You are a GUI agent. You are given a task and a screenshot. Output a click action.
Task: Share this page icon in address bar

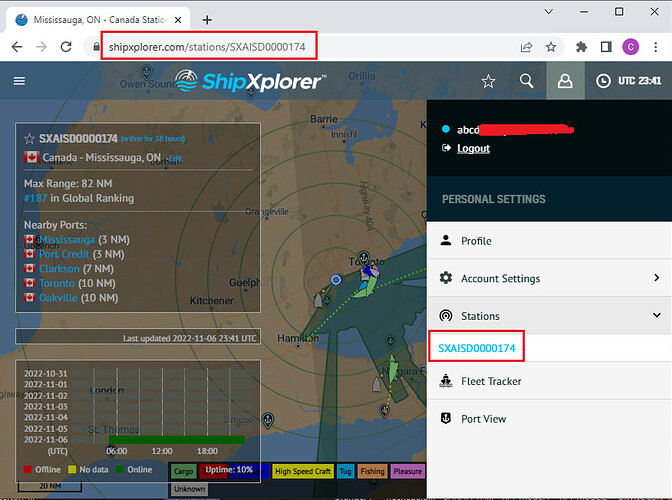[x=526, y=47]
